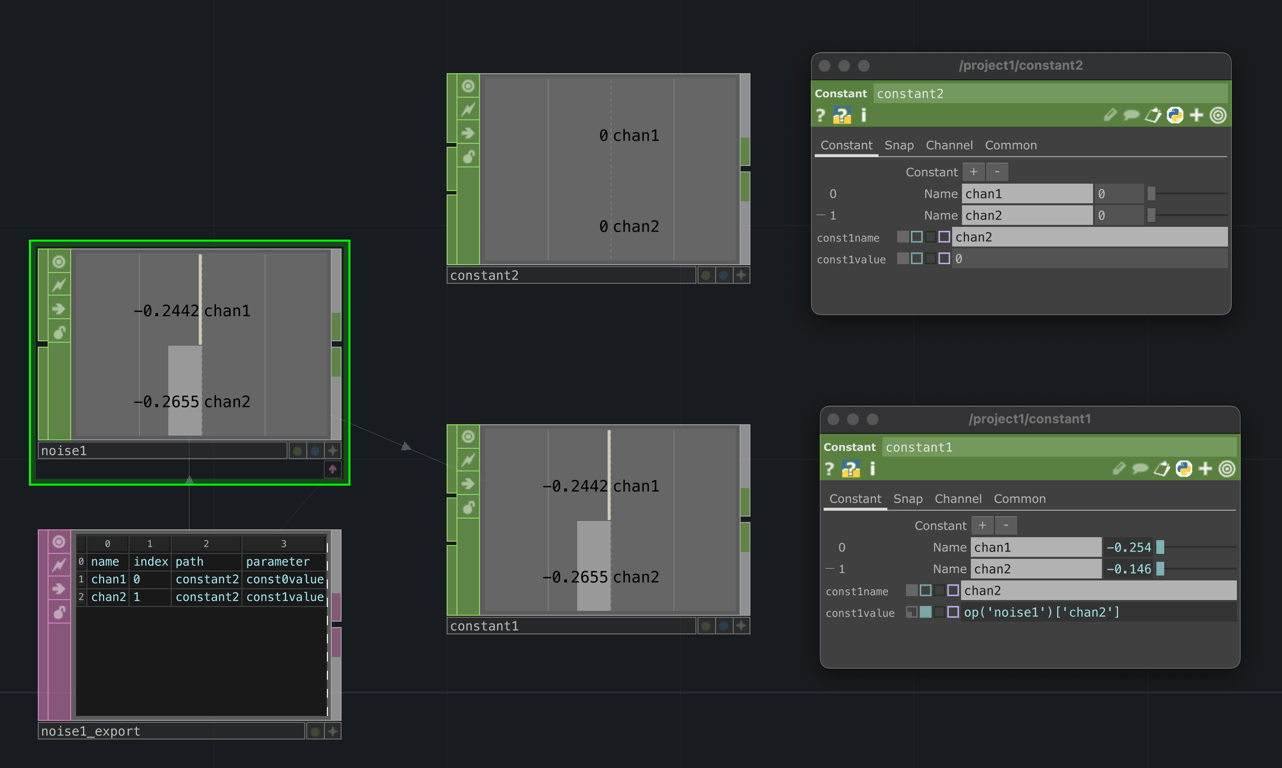The height and width of the screenshot is (768, 1282).
Task: Click the Python language icon in constant2 dialog
Action: click(1175, 116)
